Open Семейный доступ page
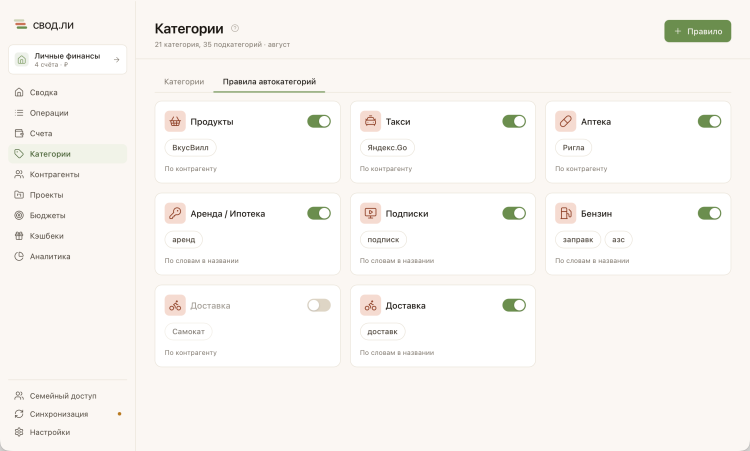Image resolution: width=750 pixels, height=451 pixels. click(67, 396)
